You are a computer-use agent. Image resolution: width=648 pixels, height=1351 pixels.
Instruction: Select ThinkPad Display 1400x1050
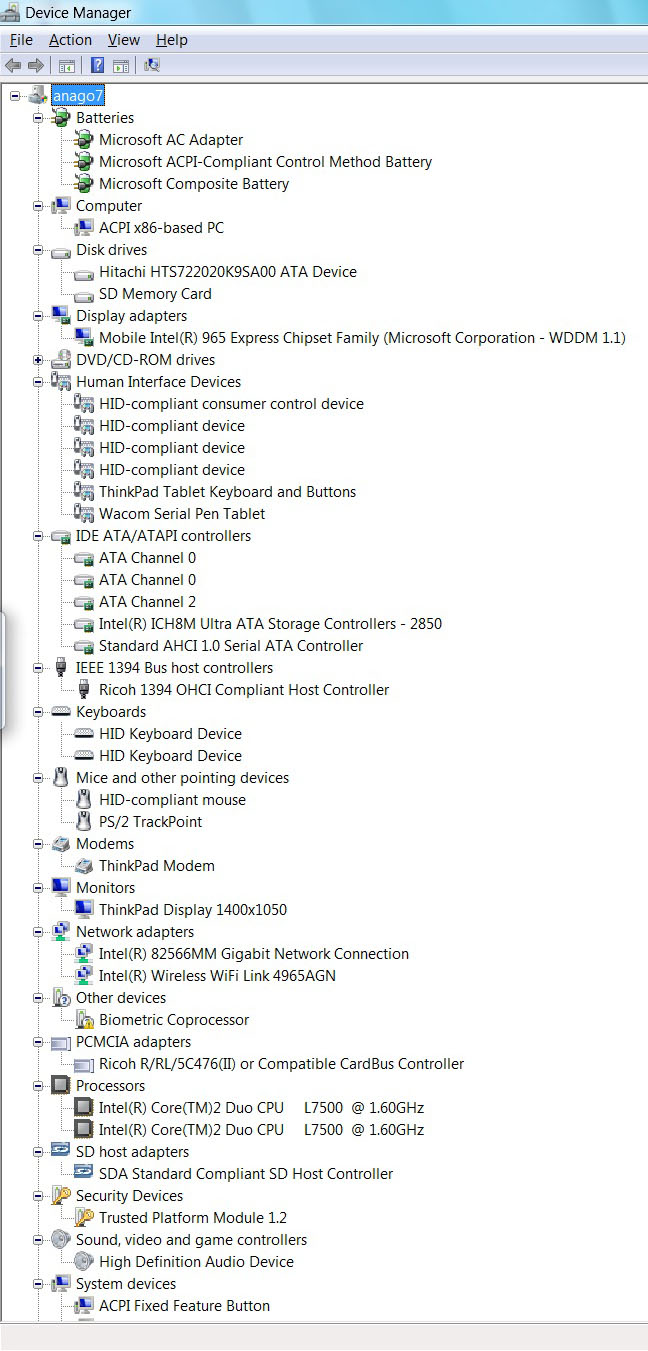pyautogui.click(x=192, y=910)
